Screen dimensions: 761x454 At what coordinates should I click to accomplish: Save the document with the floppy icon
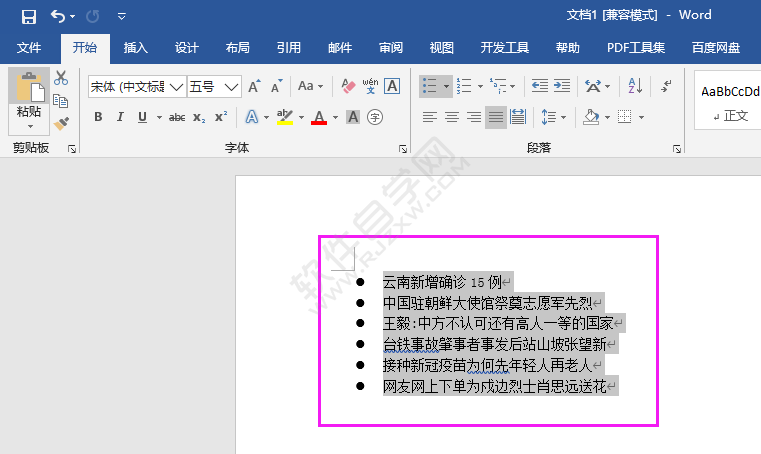(29, 17)
